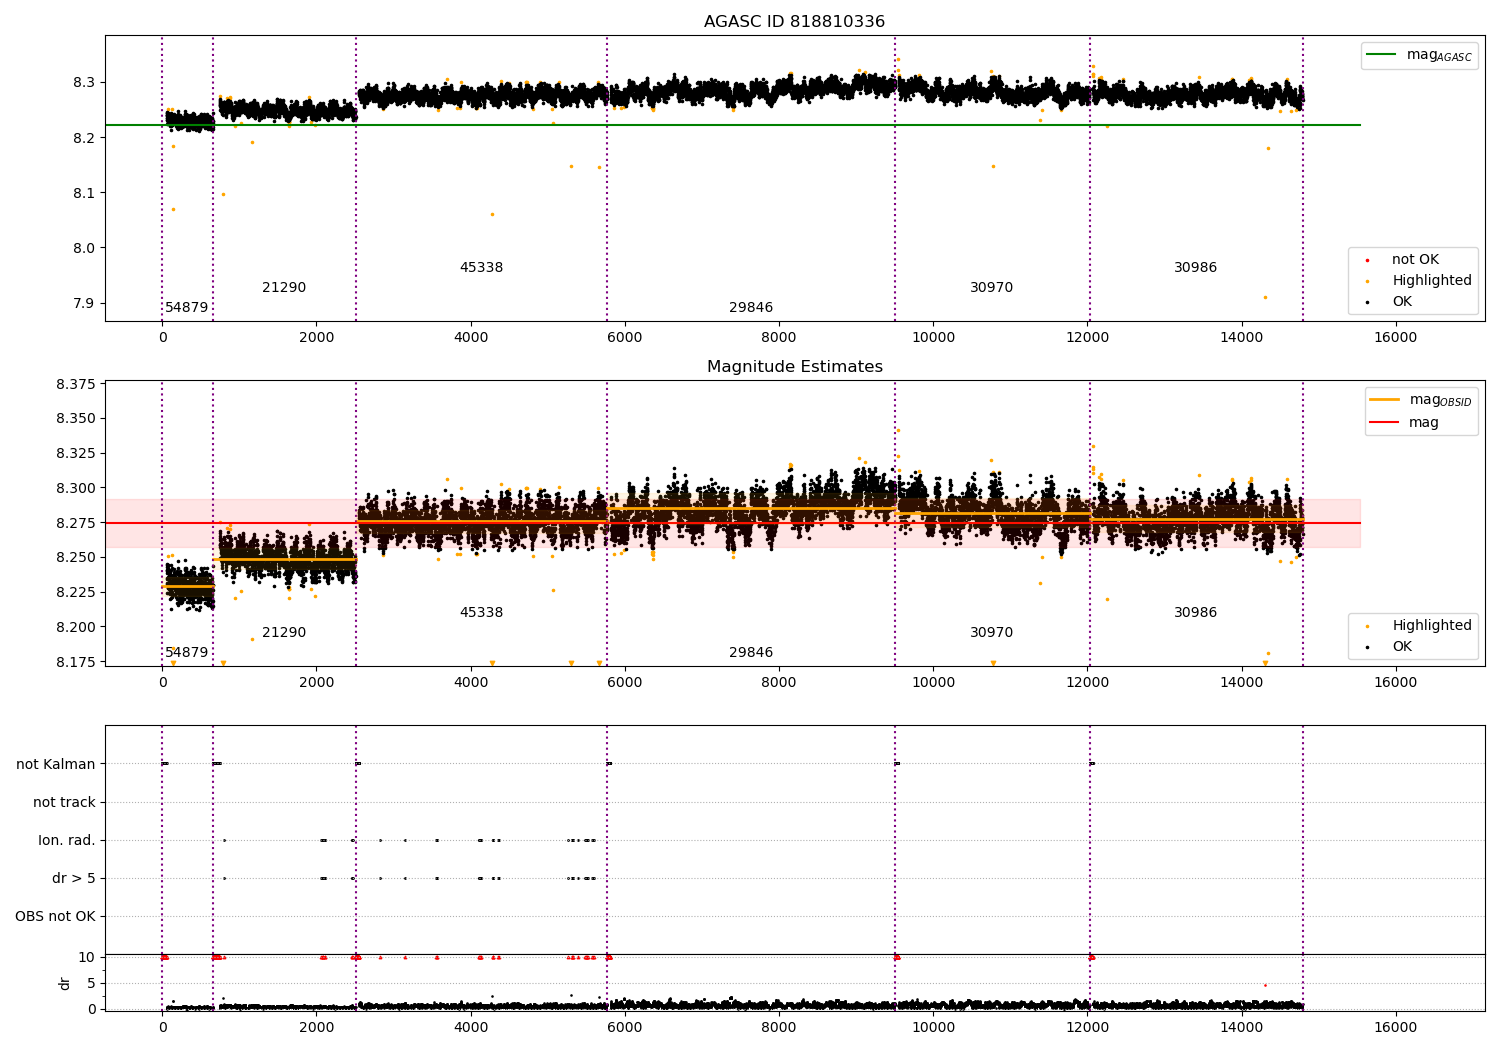The width and height of the screenshot is (1500, 1050).
Task: Click the "OK" legend entry in Magnitude Estimates plot
Action: pos(1402,647)
